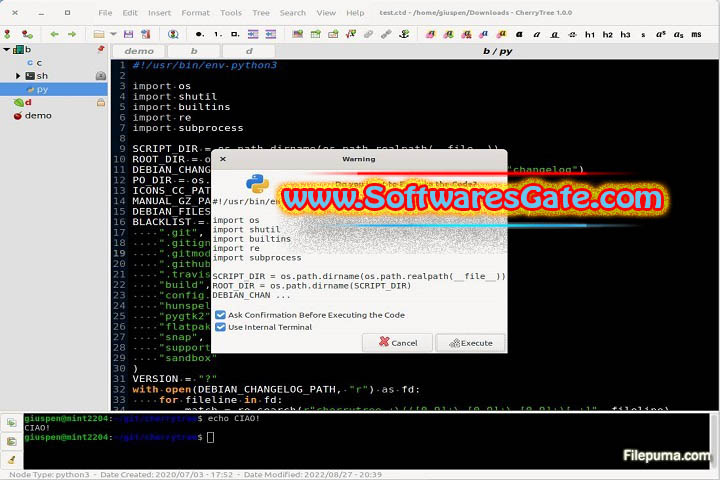Toggle bold formatting

point(519,34)
